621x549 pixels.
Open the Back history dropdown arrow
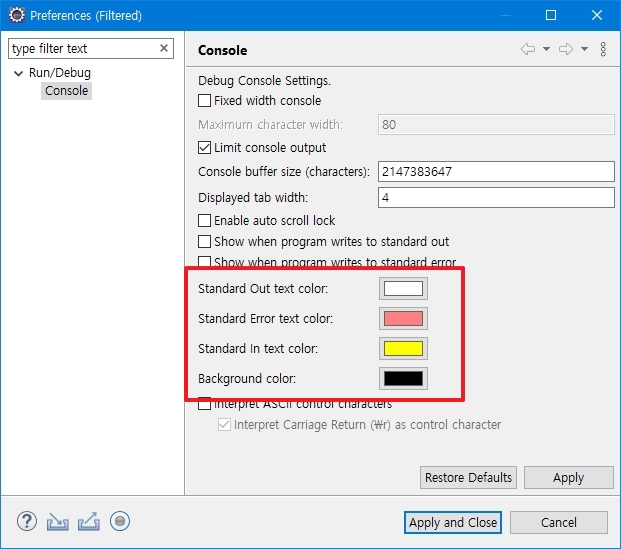pos(546,49)
